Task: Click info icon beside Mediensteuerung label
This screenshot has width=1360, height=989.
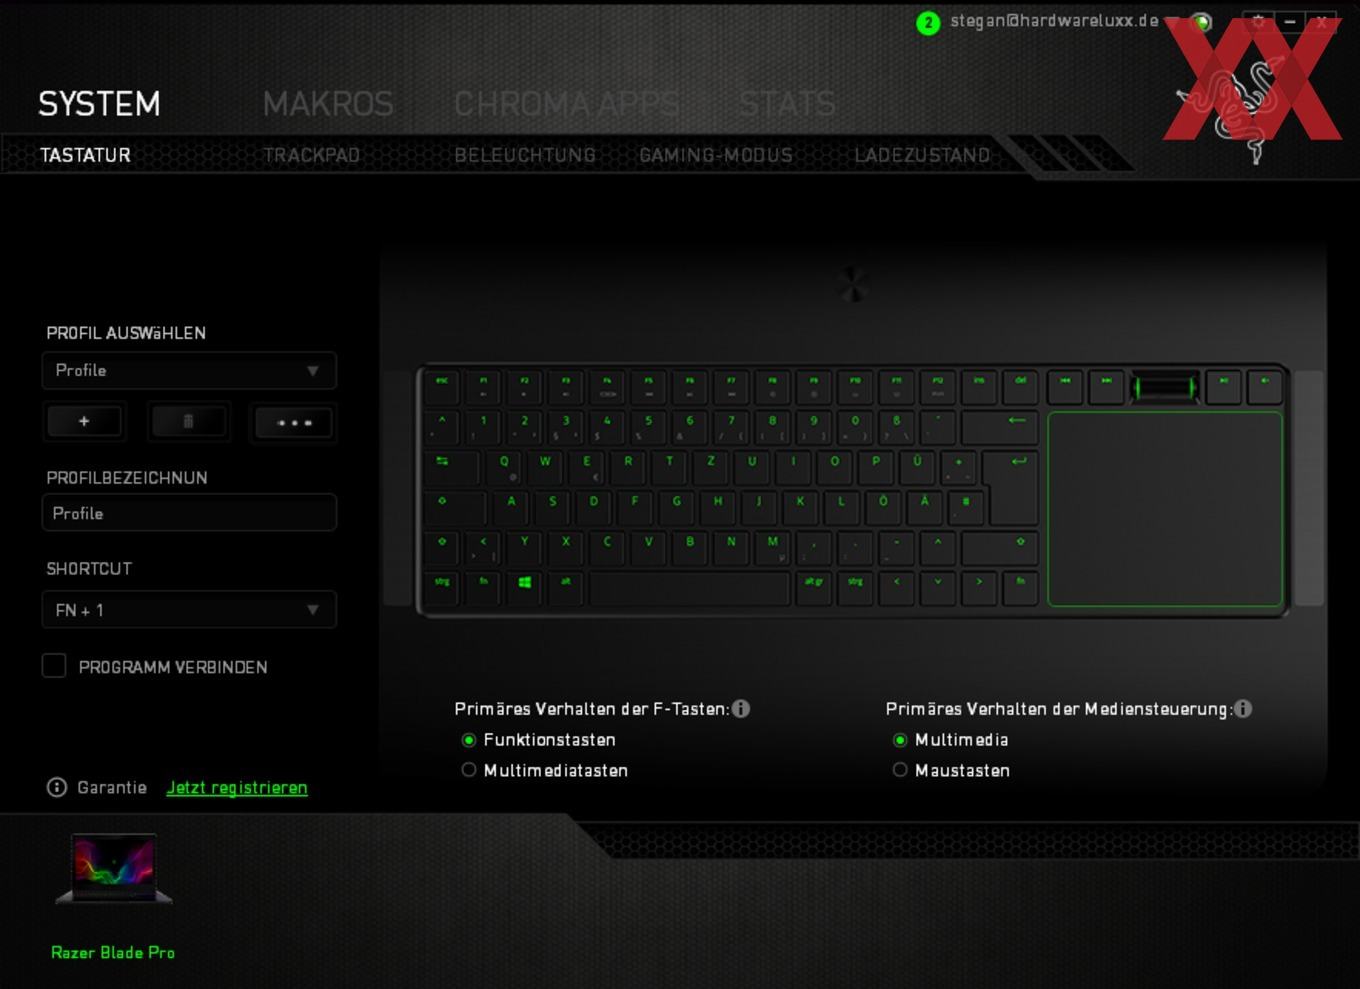Action: 1243,709
